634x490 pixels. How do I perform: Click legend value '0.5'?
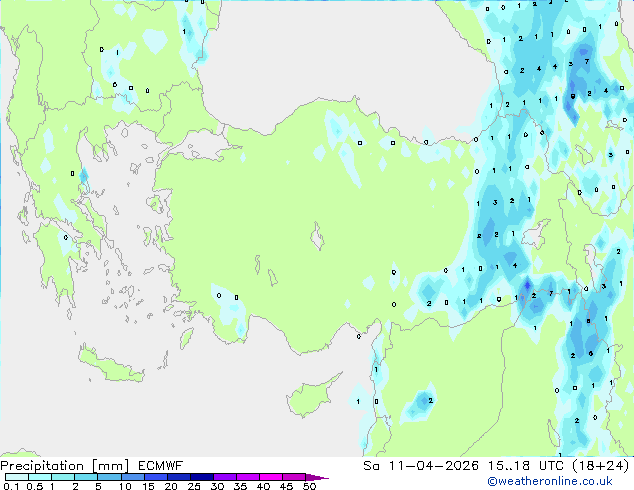pyautogui.click(x=35, y=486)
